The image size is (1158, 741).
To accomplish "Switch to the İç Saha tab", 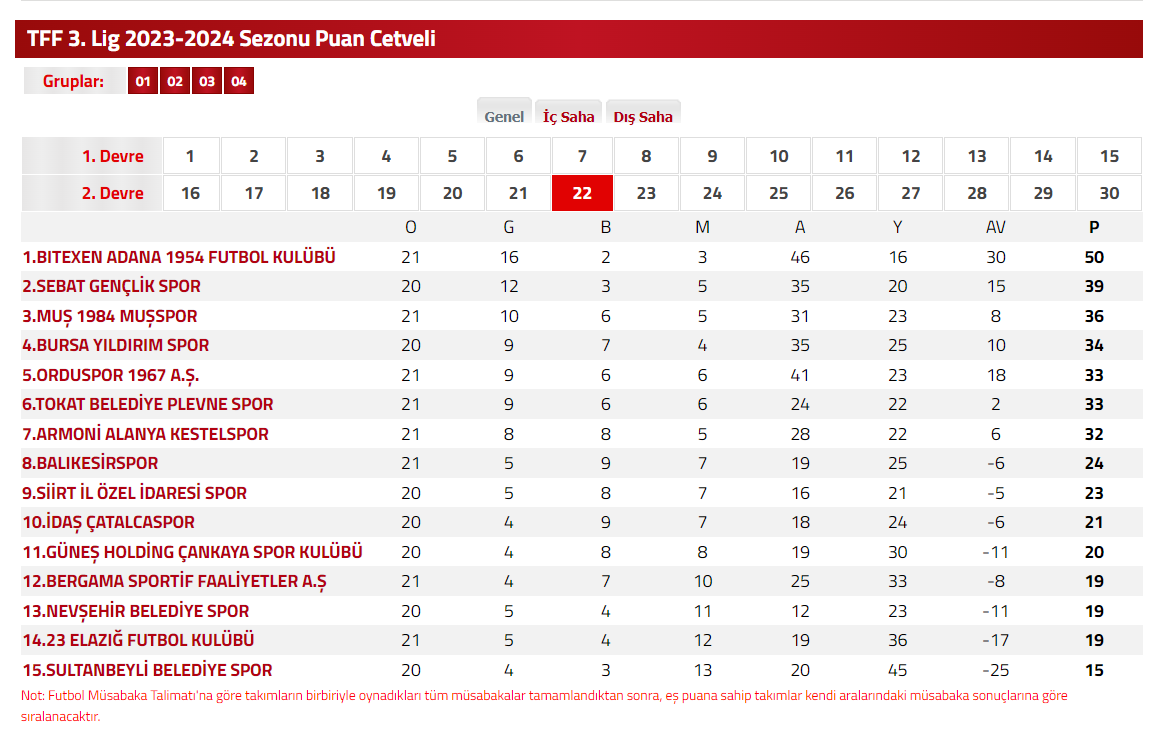I will click(569, 116).
